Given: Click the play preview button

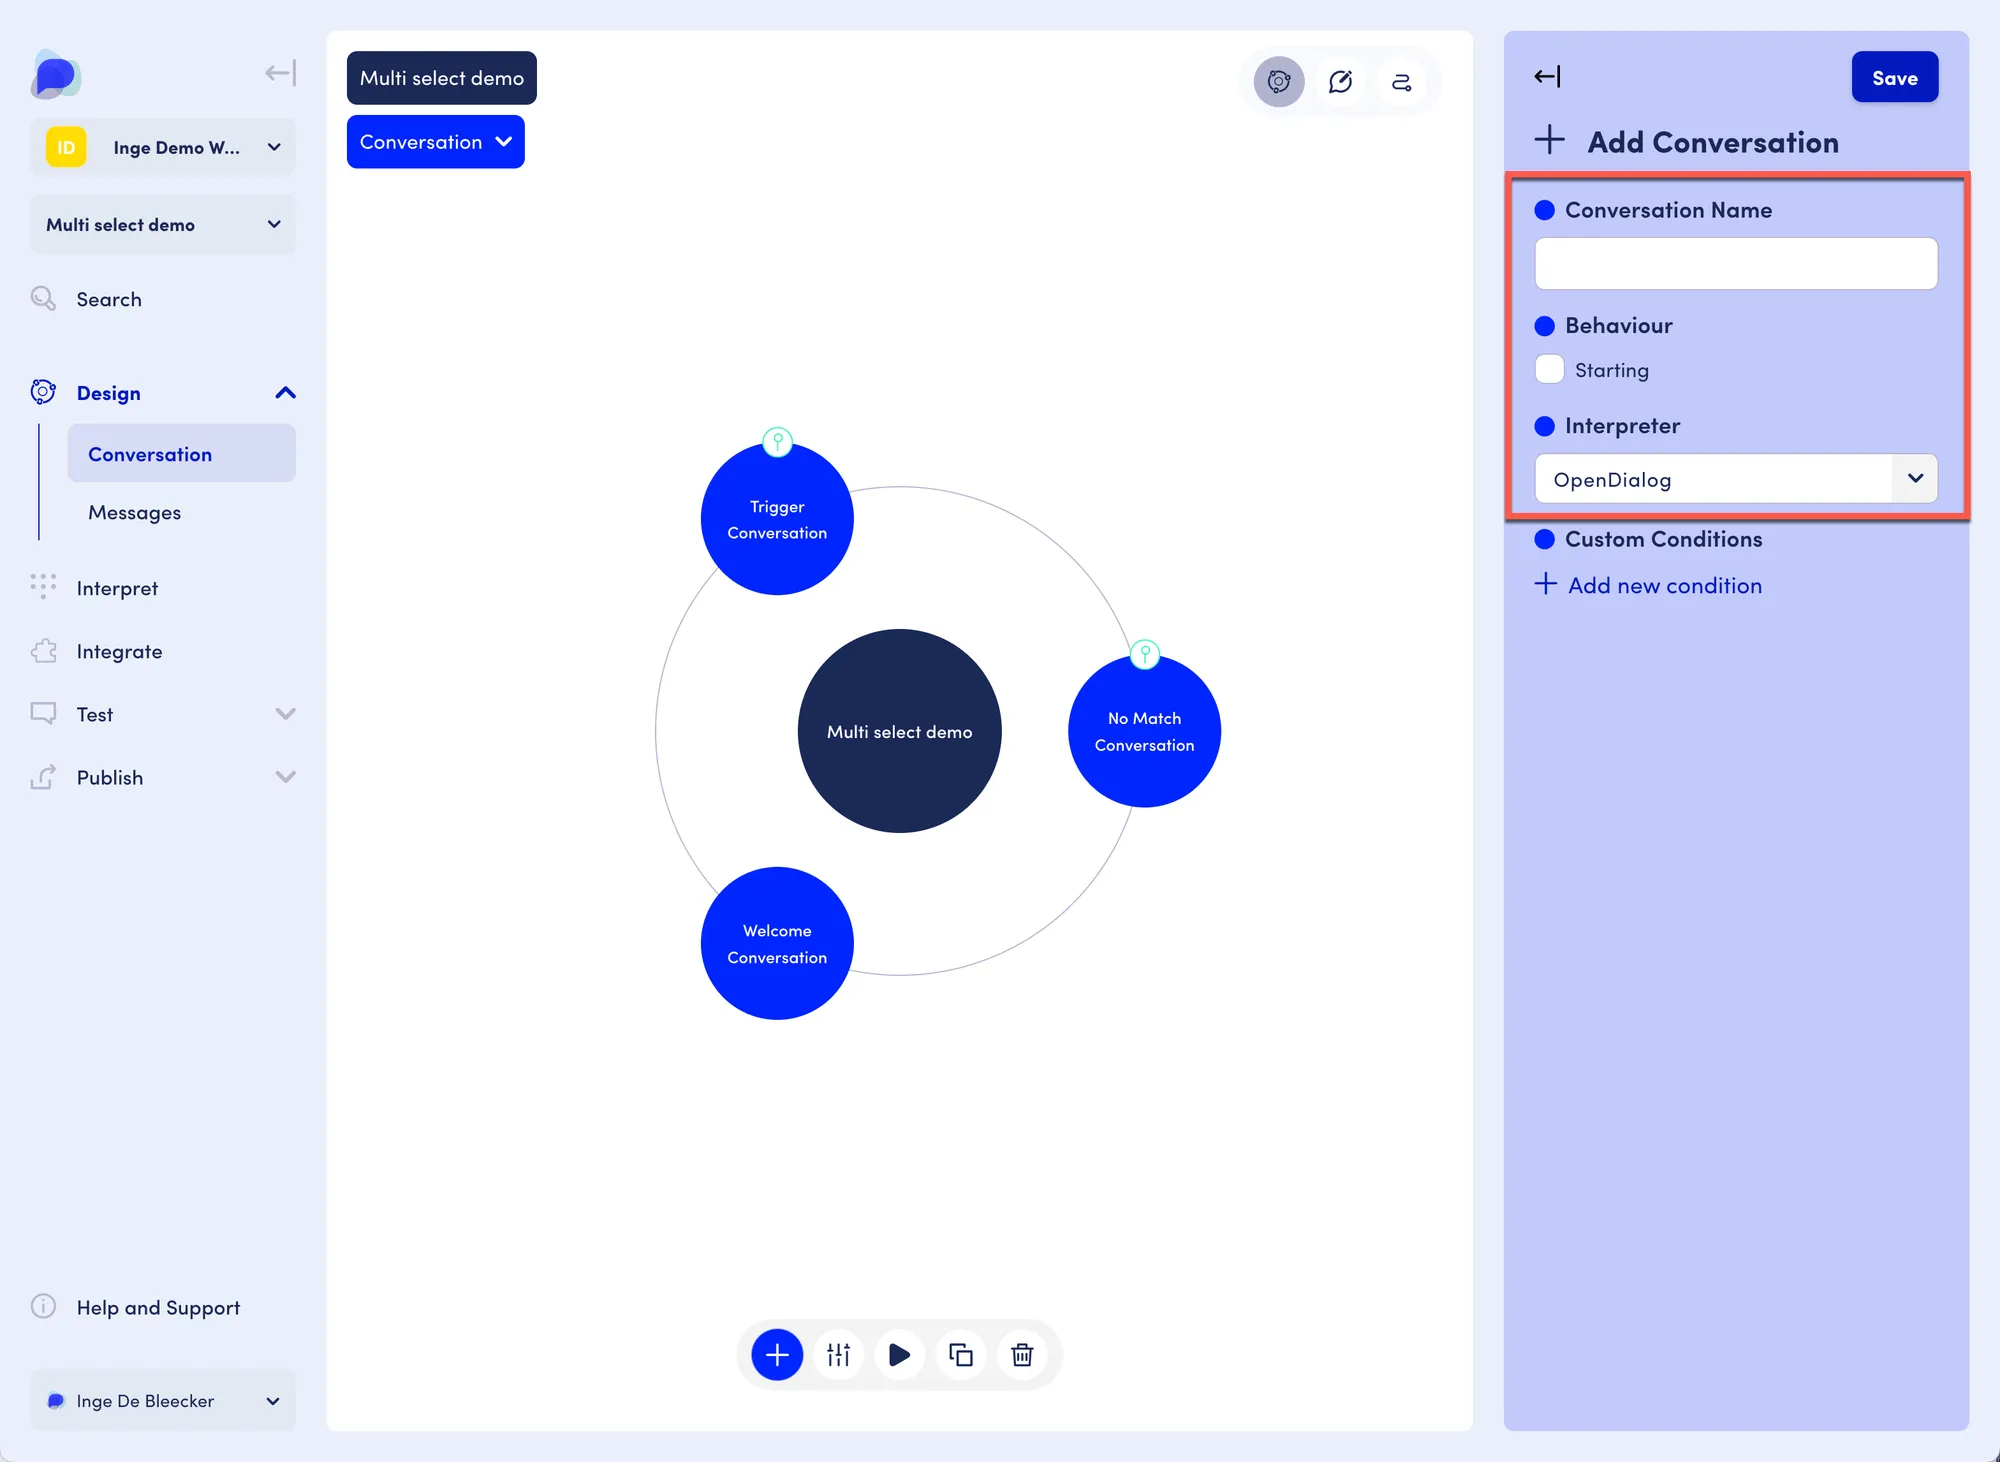Looking at the screenshot, I should (x=899, y=1355).
